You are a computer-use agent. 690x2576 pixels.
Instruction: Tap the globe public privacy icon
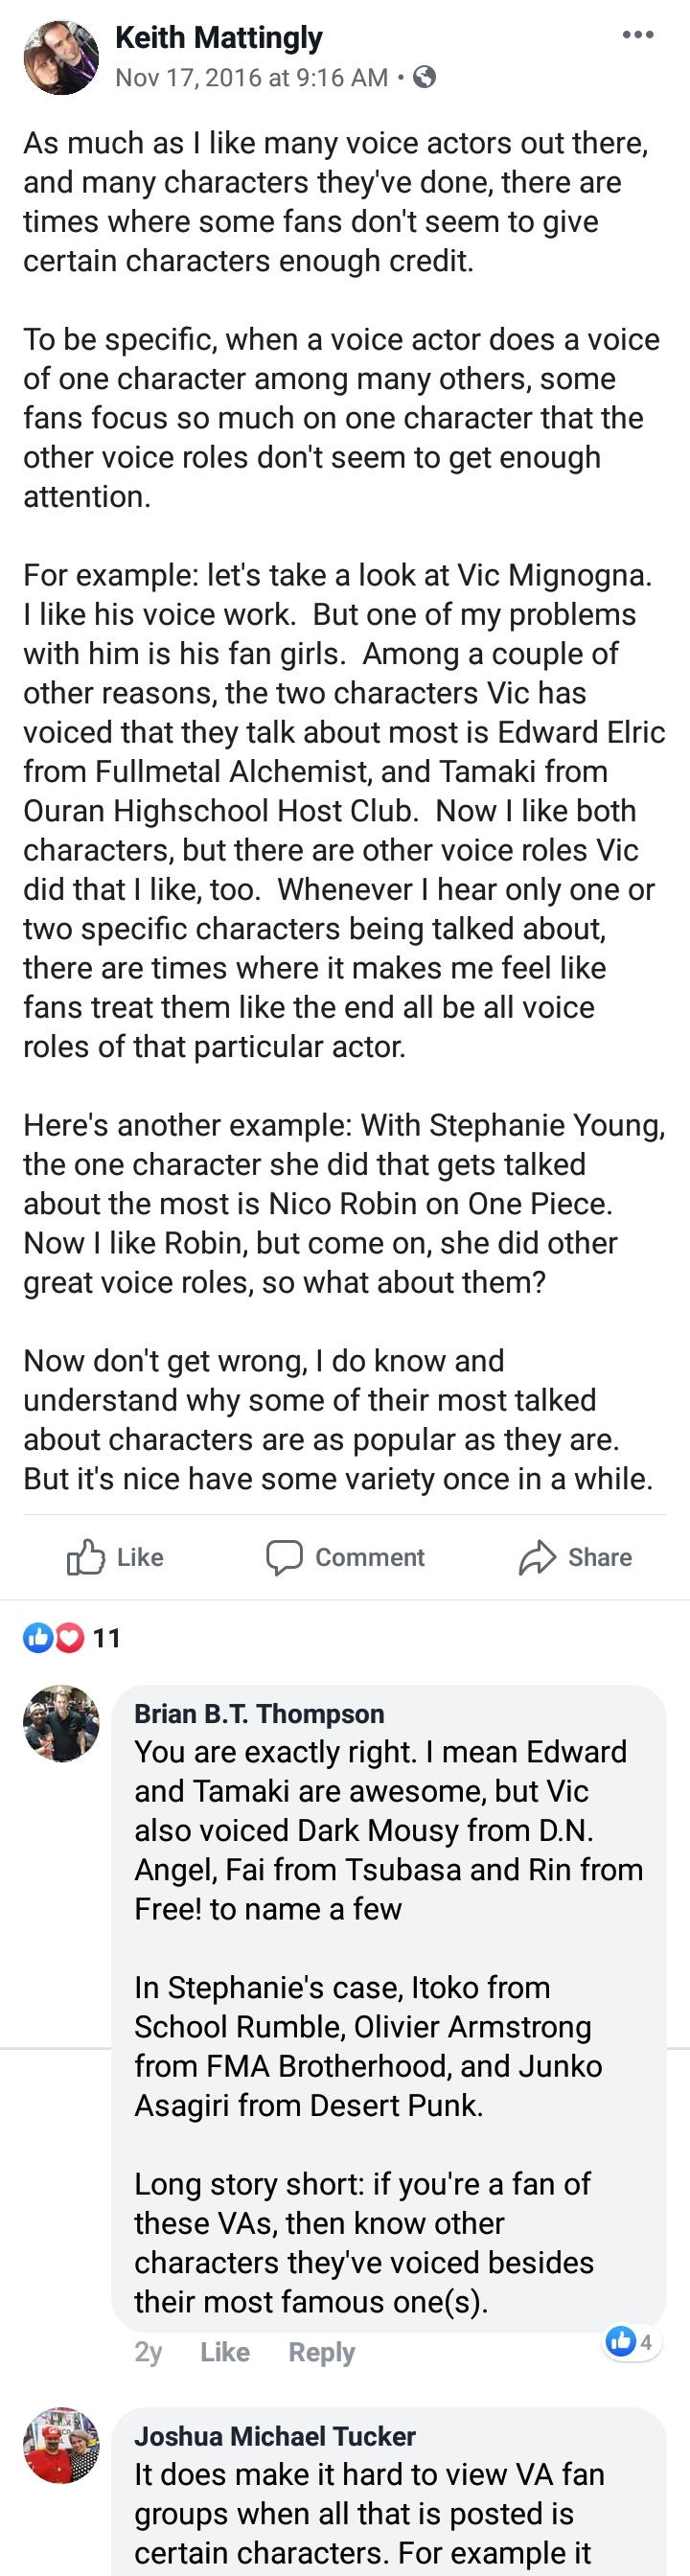pos(425,77)
